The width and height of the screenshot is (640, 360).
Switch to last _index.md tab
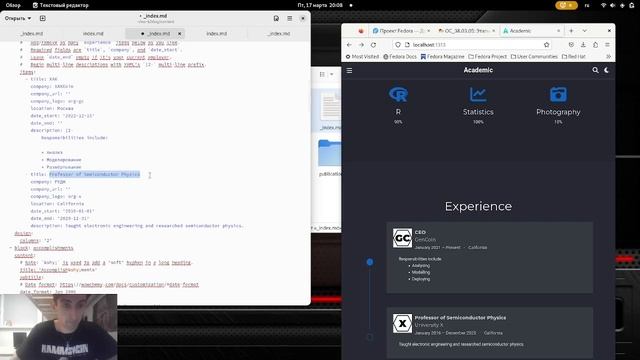pos(279,33)
